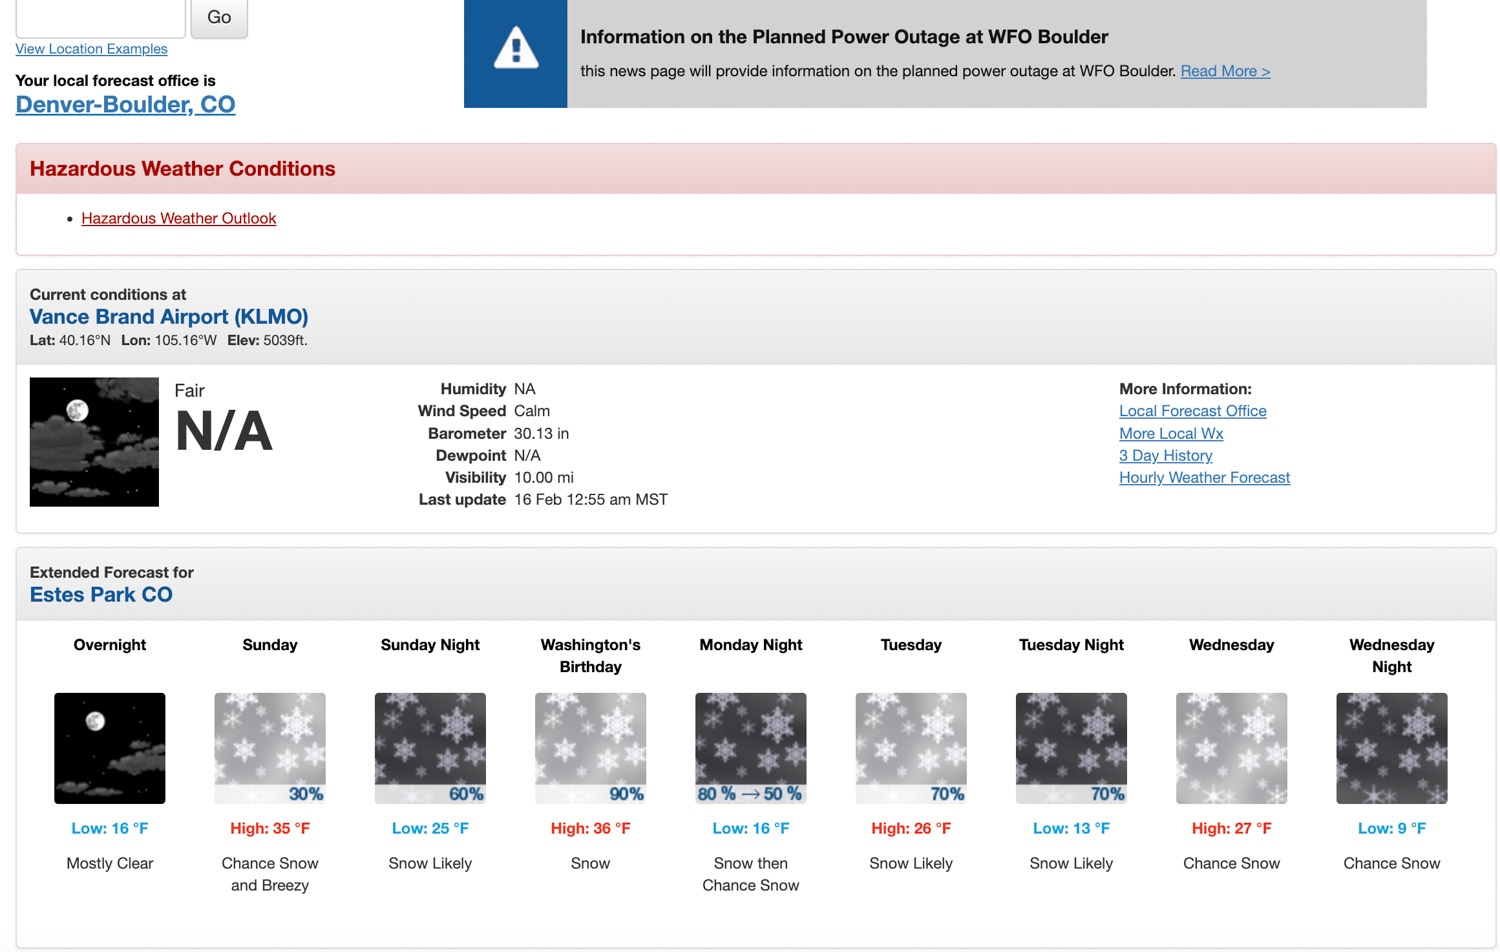
Task: Click Monday Night 80% to 50% snow icon
Action: [750, 748]
